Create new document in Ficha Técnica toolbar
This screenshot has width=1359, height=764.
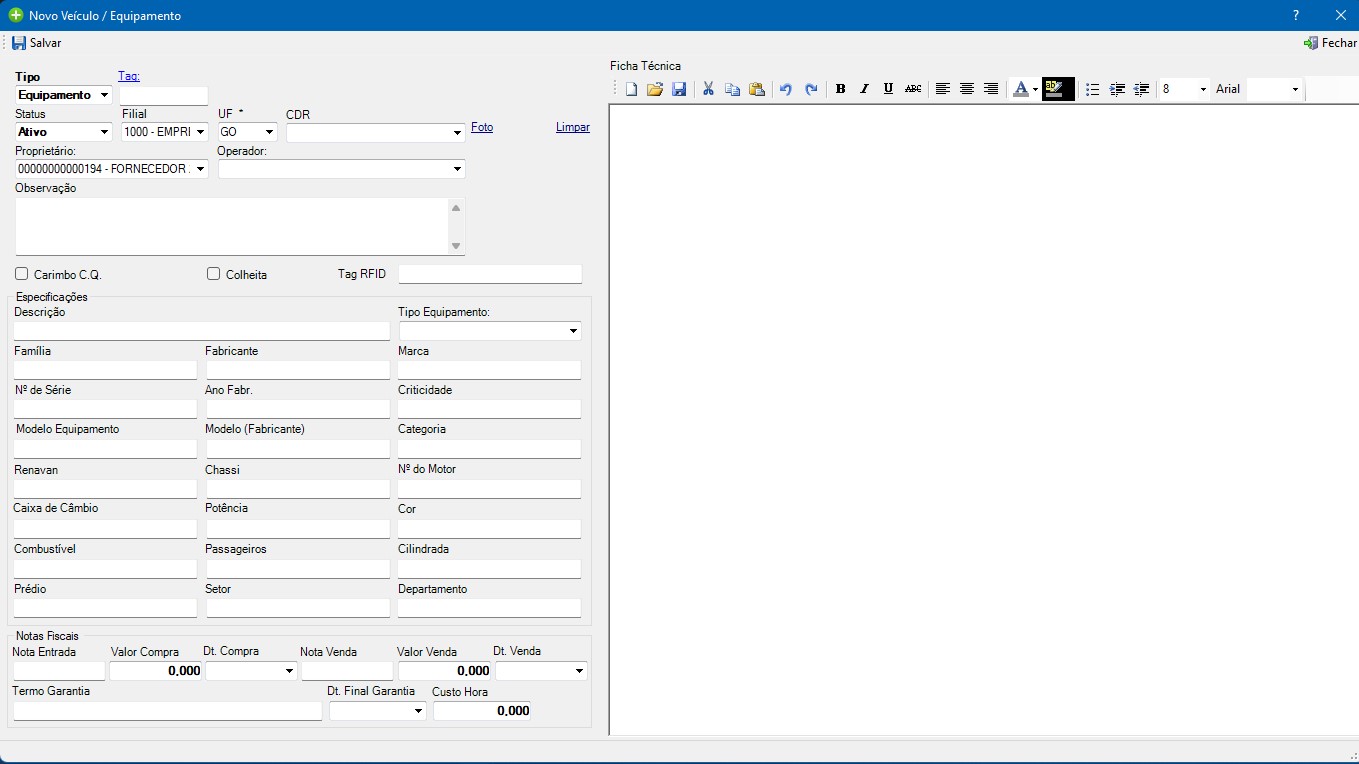631,89
